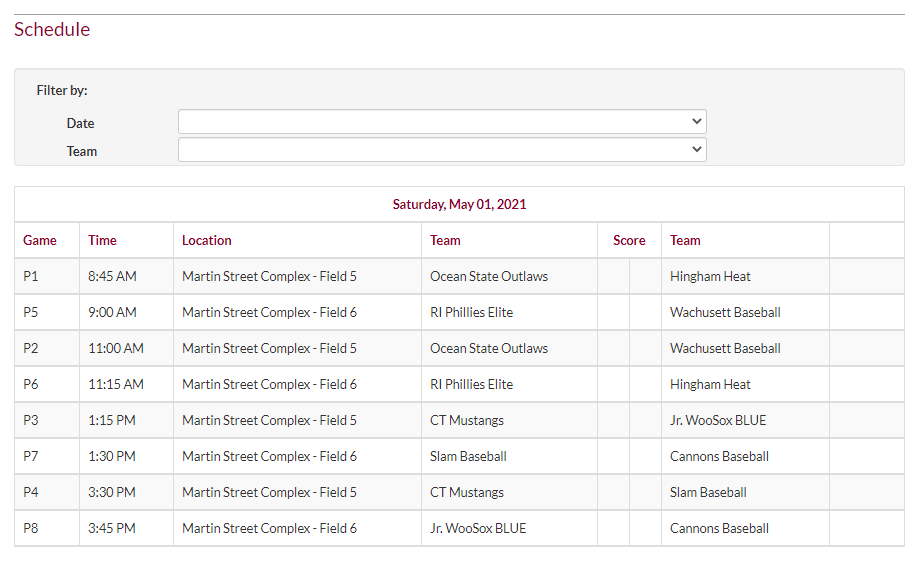The image size is (920, 580).
Task: Select Slam Baseball in the P7 row
Action: pos(468,456)
